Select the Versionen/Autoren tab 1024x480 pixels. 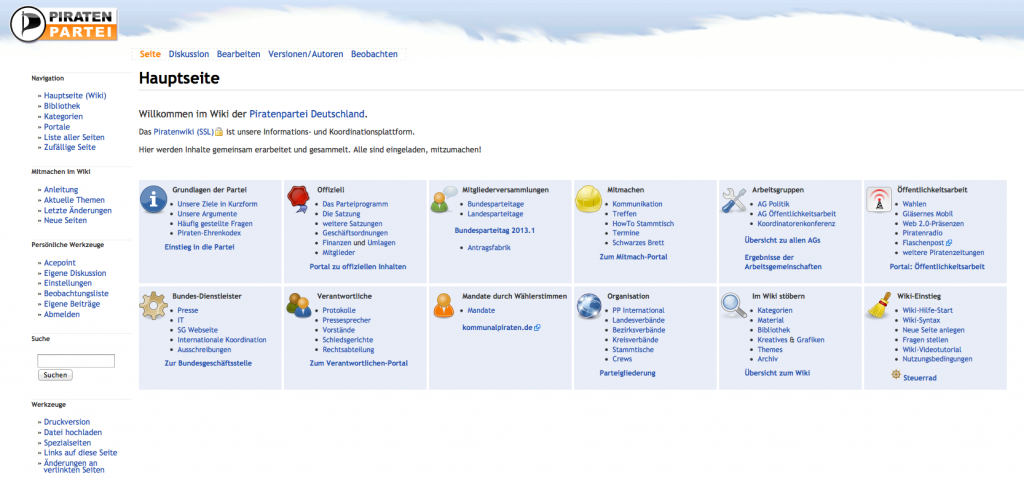click(305, 53)
